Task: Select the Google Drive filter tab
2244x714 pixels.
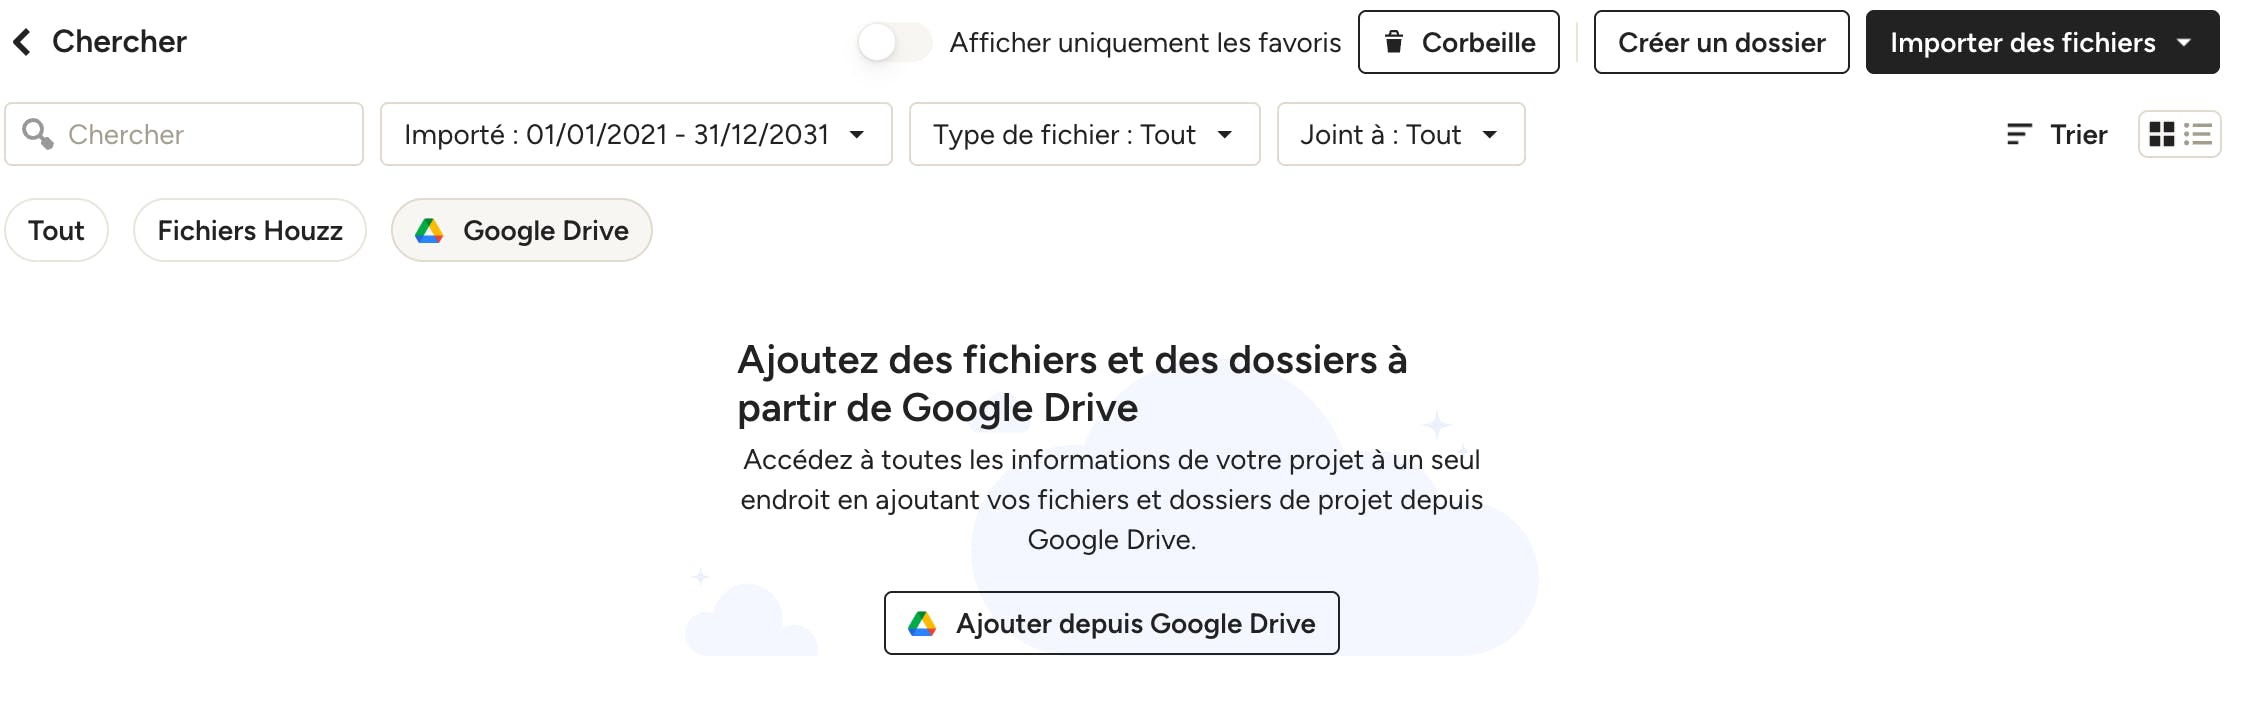Action: 522,231
